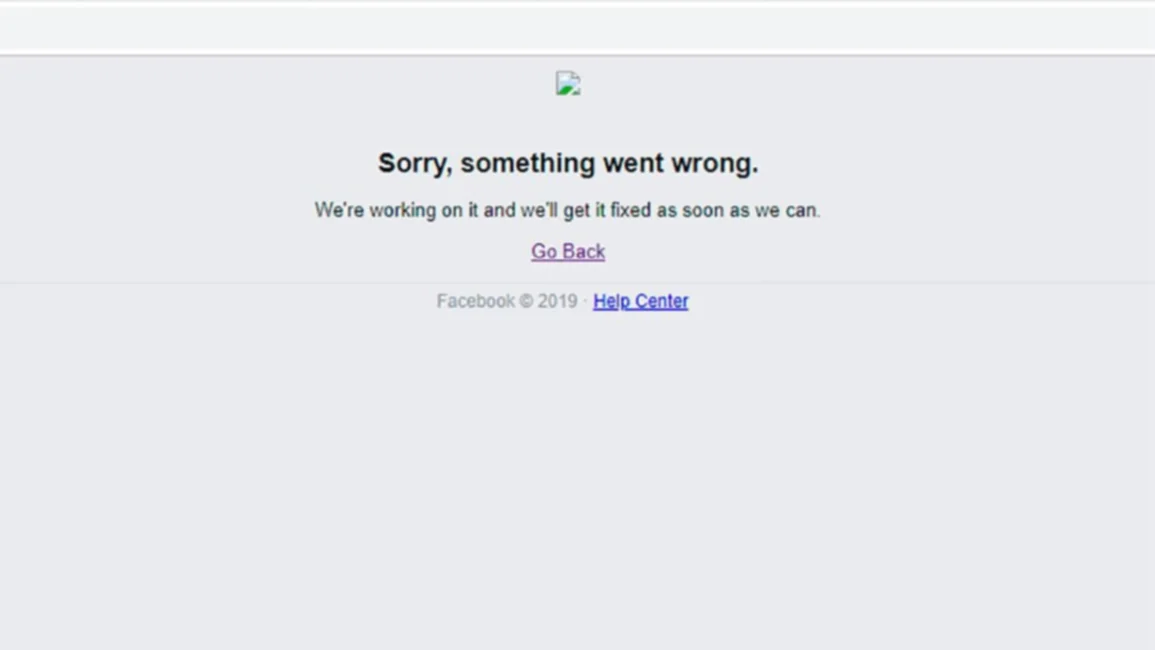
Task: Click the word "wrong." in the heading
Action: [x=715, y=163]
